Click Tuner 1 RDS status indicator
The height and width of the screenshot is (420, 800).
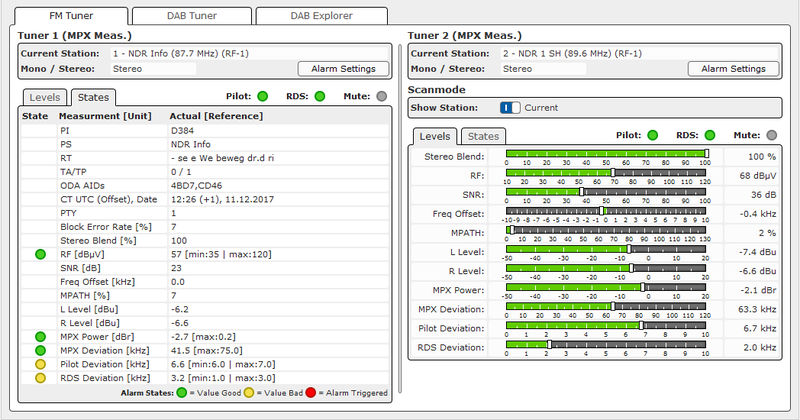(320, 96)
